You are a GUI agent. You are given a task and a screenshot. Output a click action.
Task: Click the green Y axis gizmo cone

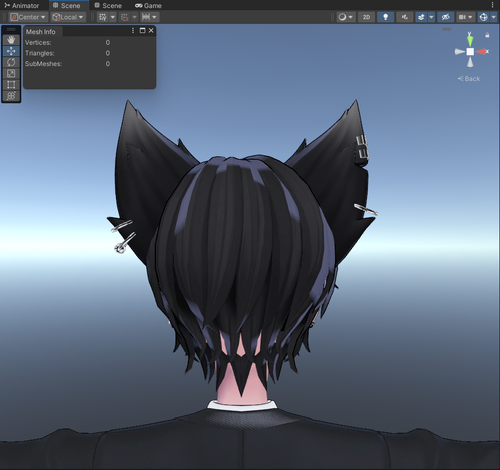coord(470,40)
